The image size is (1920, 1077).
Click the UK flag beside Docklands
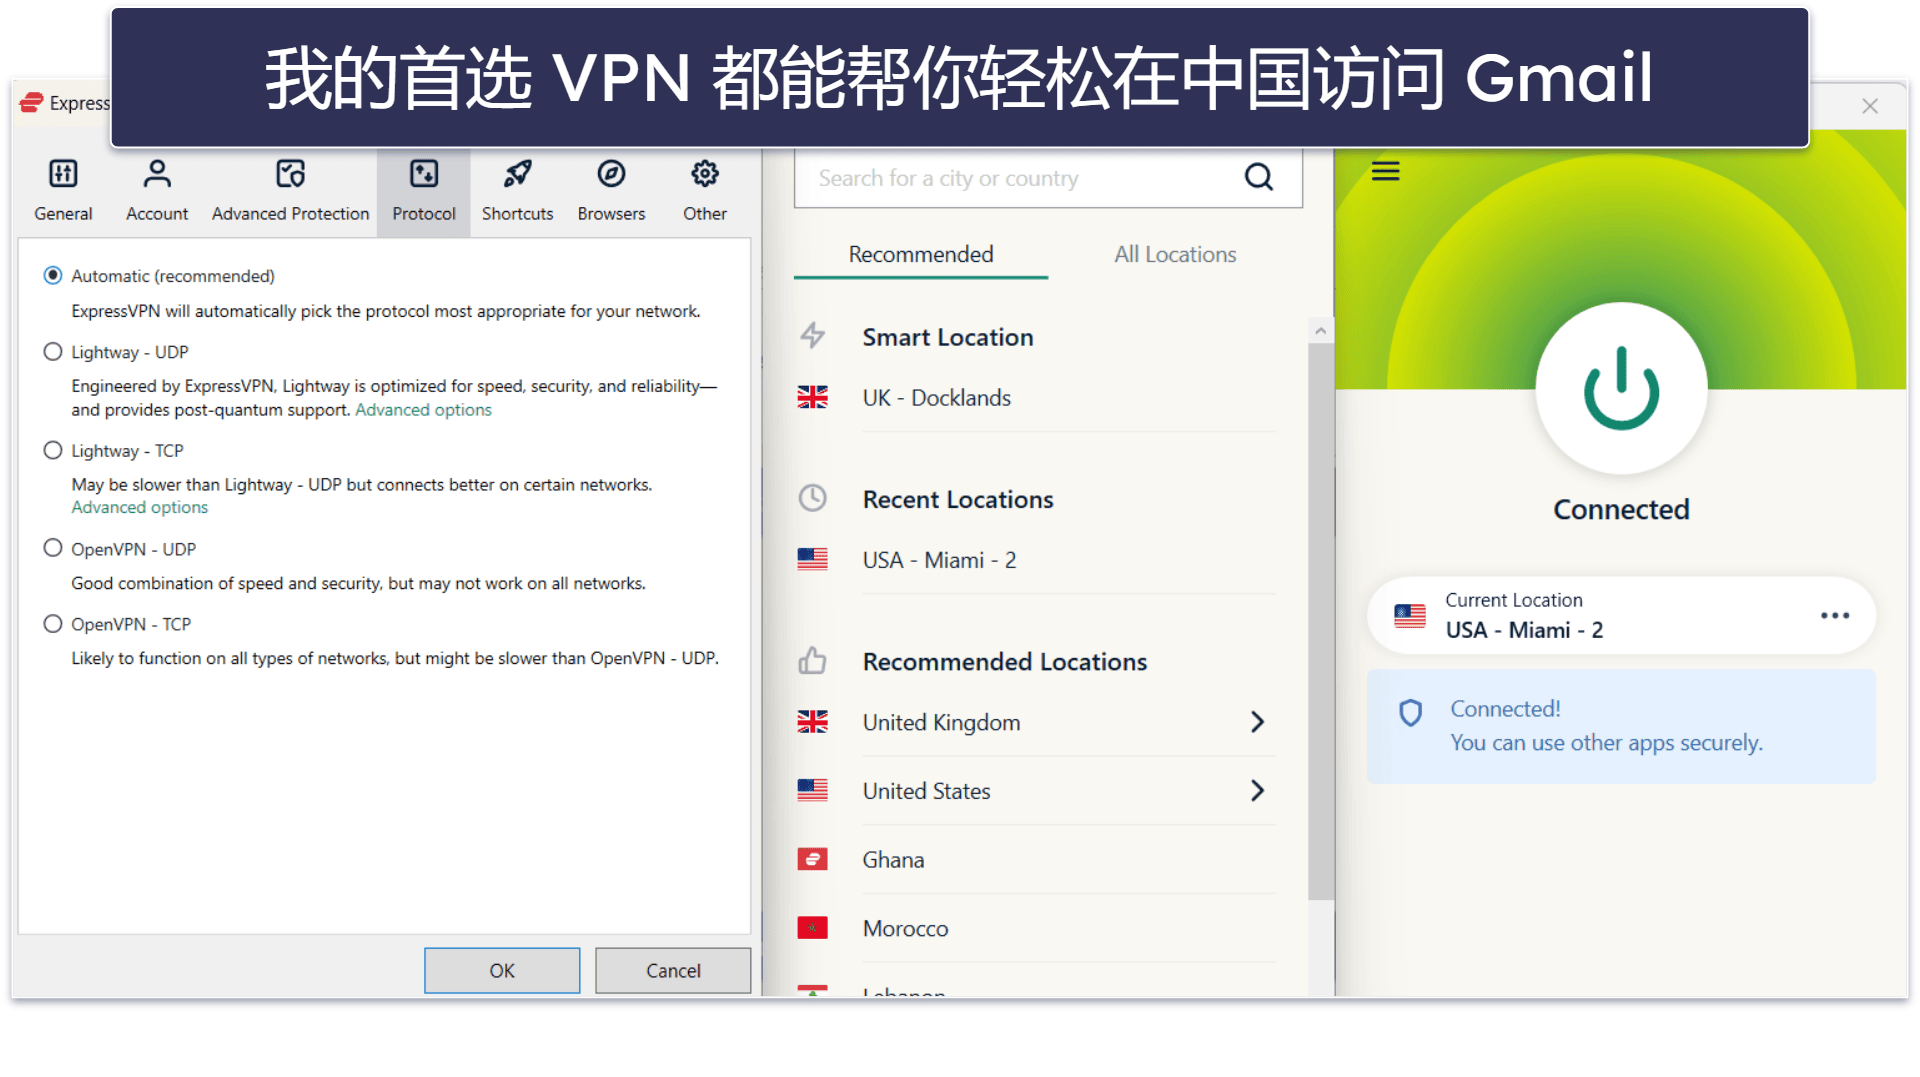point(812,397)
